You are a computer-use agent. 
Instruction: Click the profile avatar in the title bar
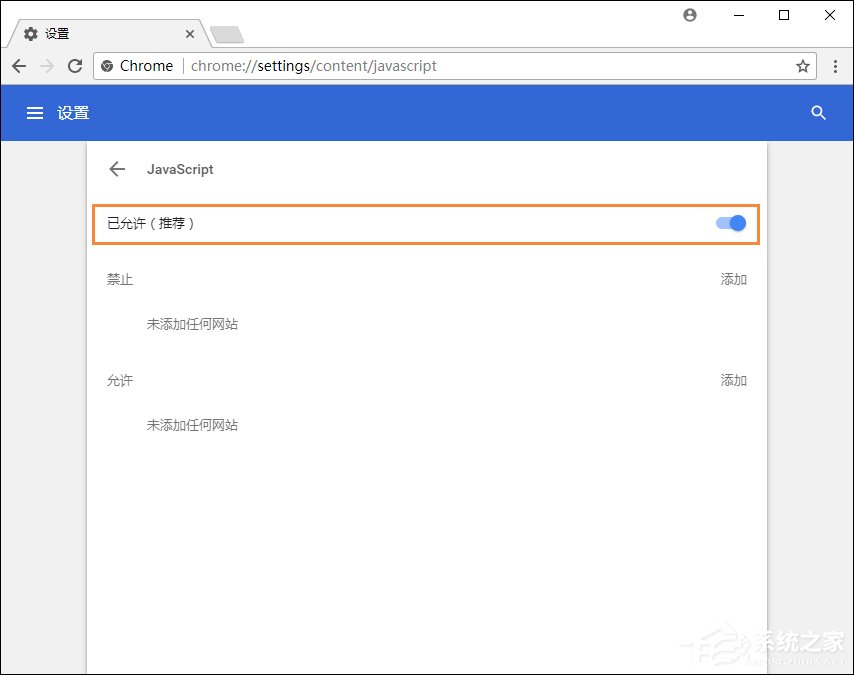(x=689, y=15)
